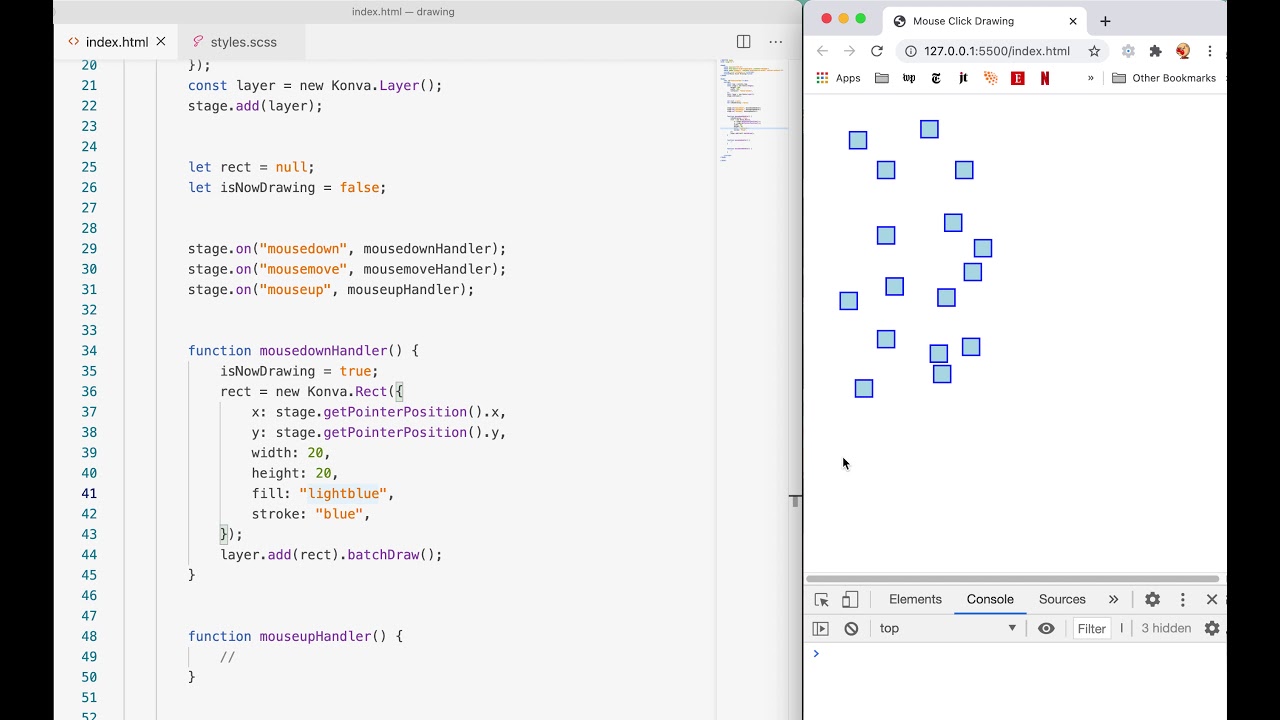Open the top JavaScript context dropdown
The width and height of the screenshot is (1280, 720).
[947, 629]
